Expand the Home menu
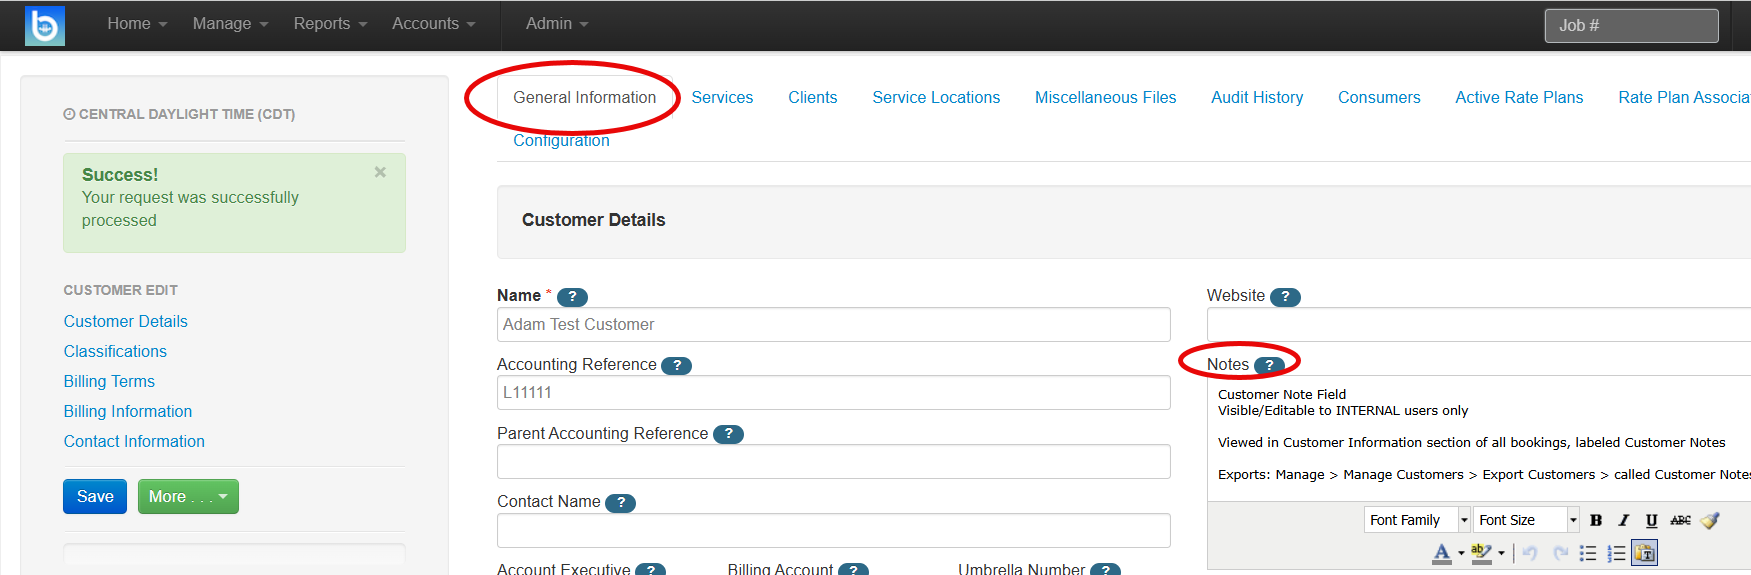The image size is (1751, 575). [x=137, y=24]
